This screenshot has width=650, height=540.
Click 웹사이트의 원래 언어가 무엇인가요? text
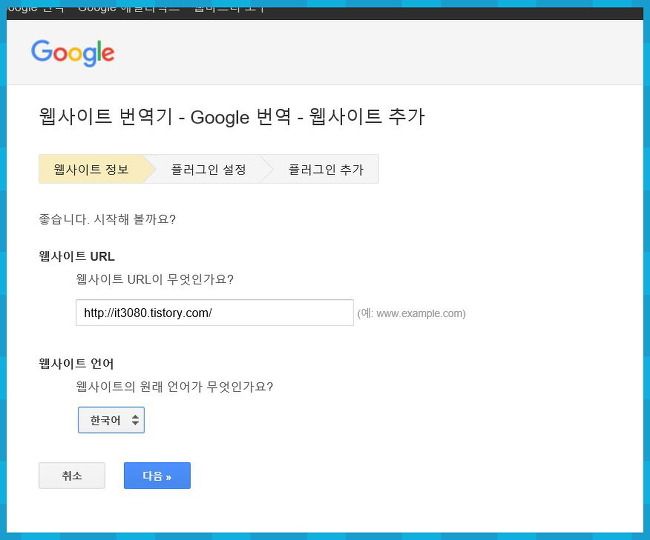point(175,387)
